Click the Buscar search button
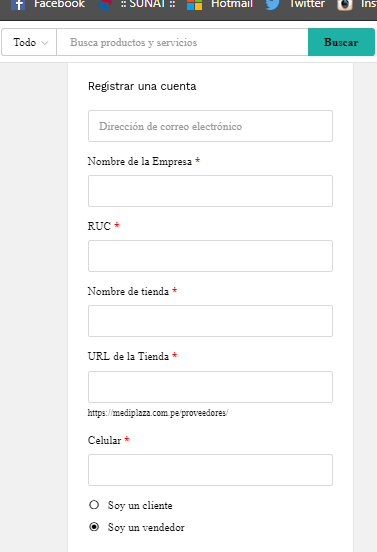The width and height of the screenshot is (377, 552). (x=341, y=42)
